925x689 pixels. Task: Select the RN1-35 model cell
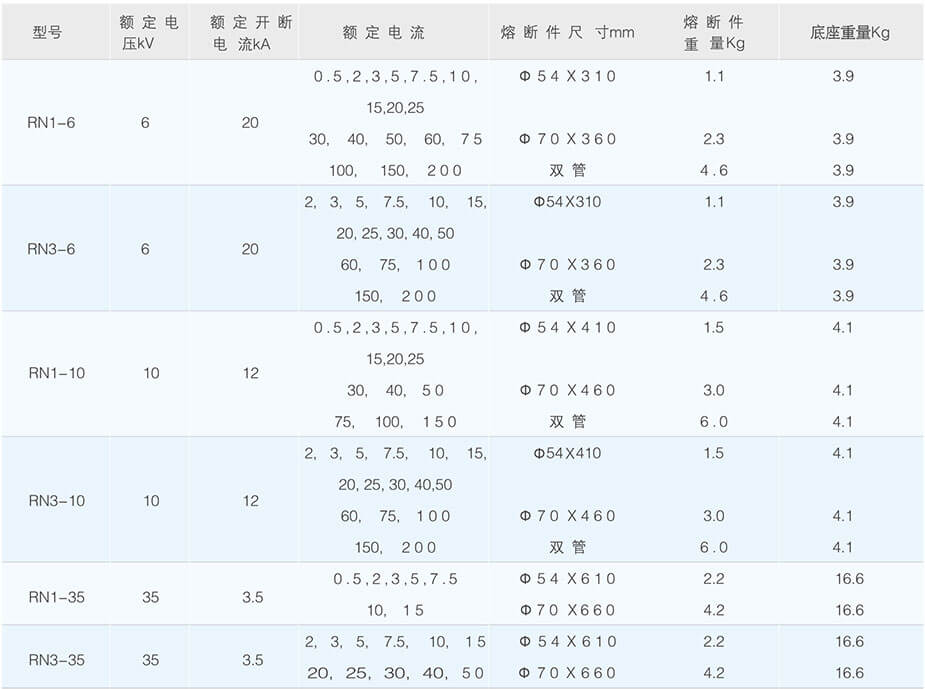point(57,597)
